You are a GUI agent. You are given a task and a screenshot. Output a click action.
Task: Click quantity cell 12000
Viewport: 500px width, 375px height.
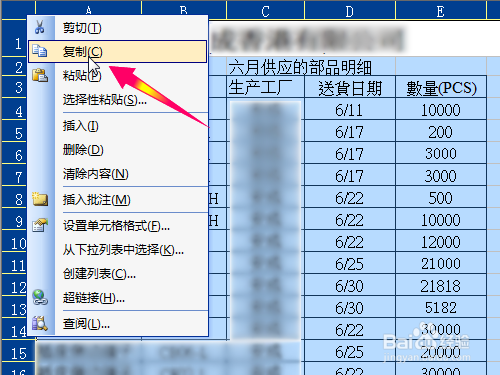click(441, 241)
